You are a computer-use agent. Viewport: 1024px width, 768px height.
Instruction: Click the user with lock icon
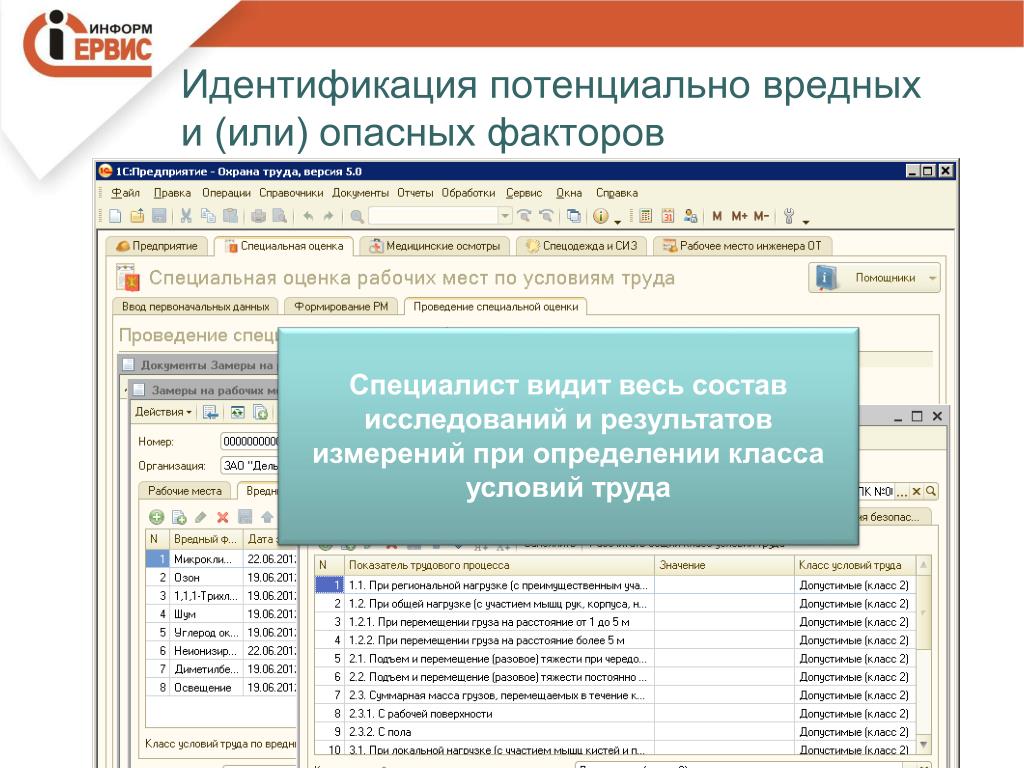pyautogui.click(x=690, y=216)
